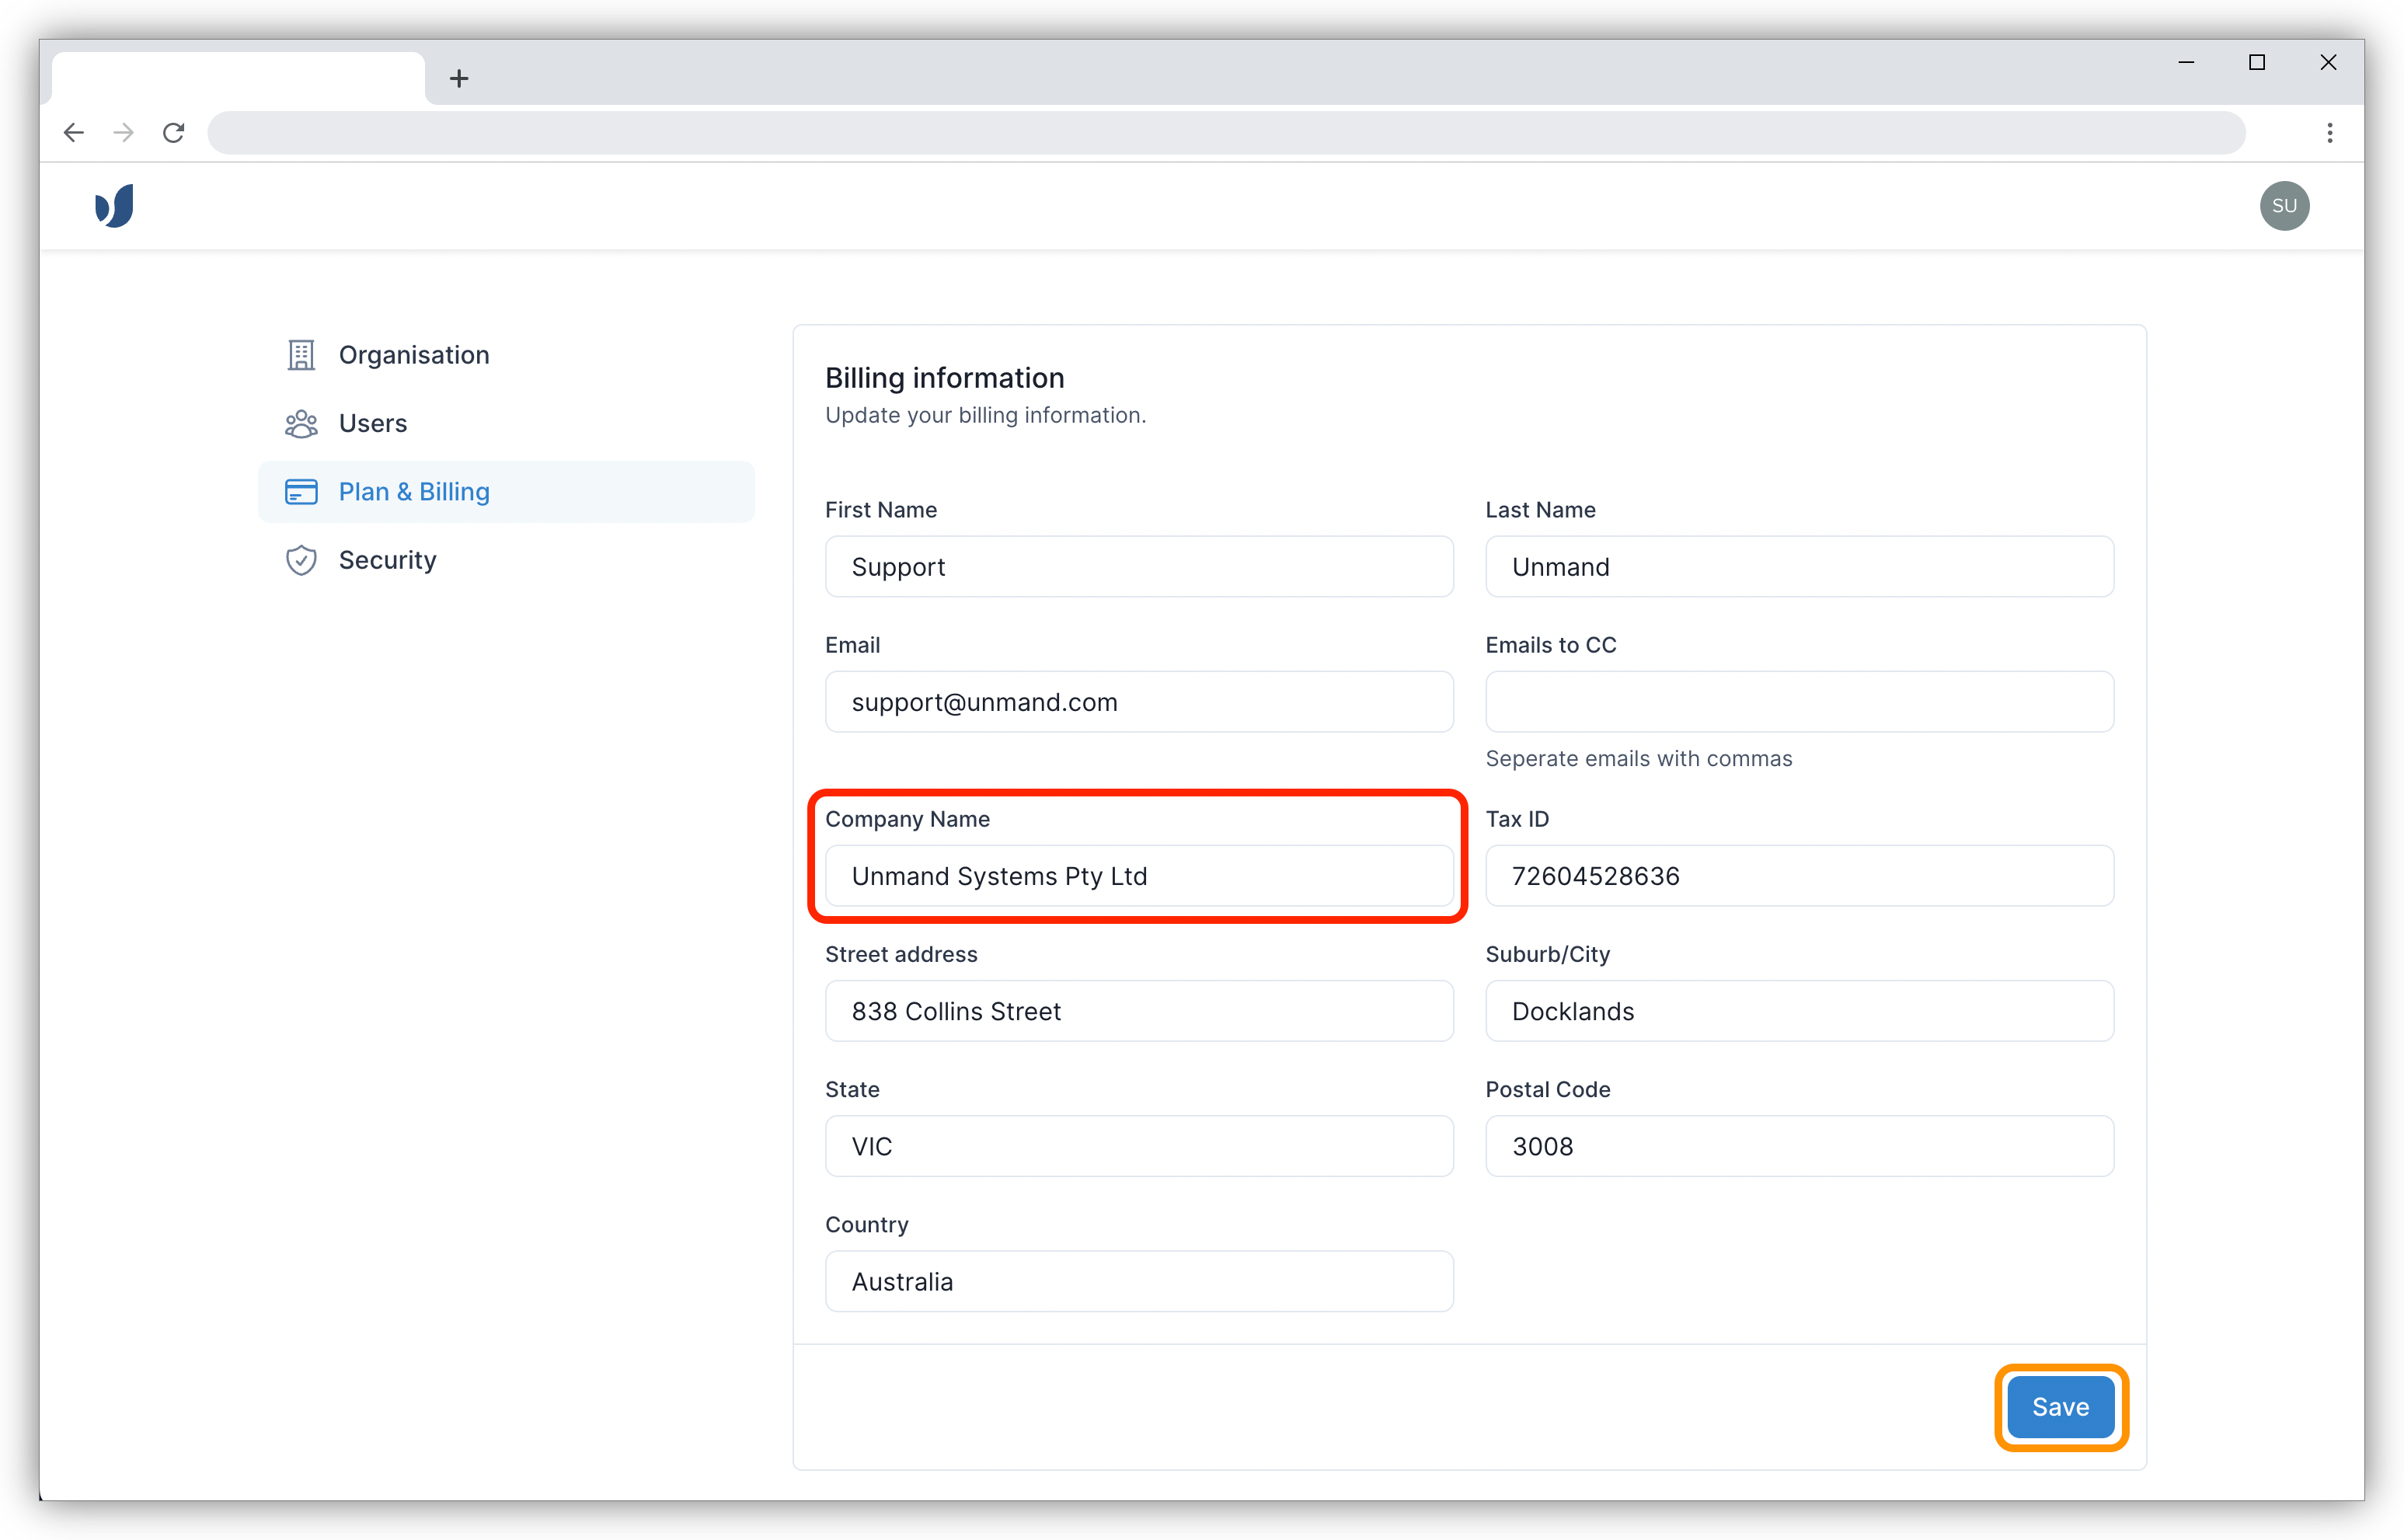The width and height of the screenshot is (2404, 1540).
Task: Reload the page with refresh icon
Action: tap(174, 133)
